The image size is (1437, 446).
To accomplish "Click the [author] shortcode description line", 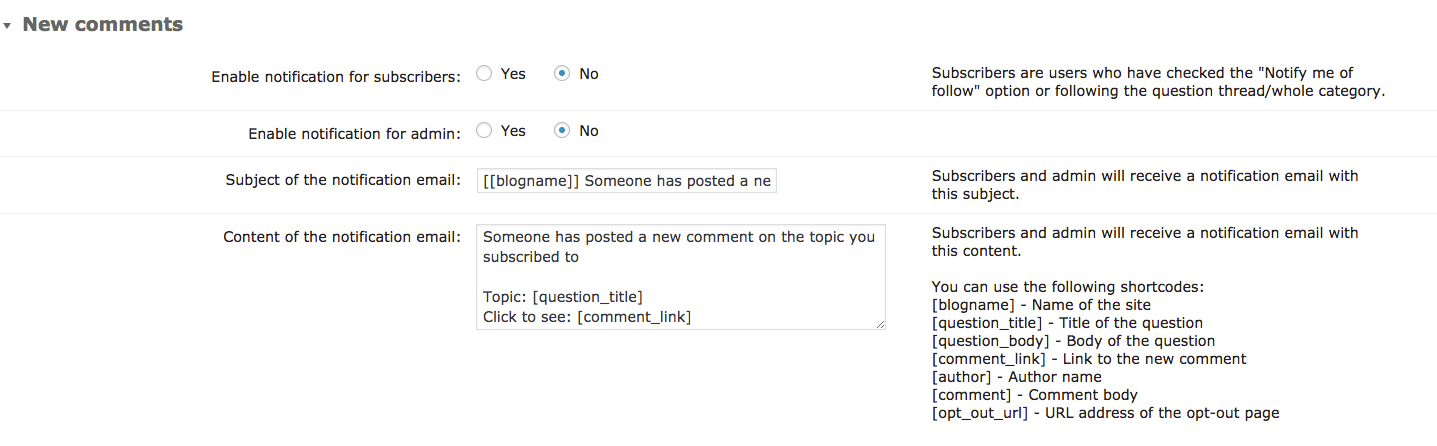I will 1016,377.
